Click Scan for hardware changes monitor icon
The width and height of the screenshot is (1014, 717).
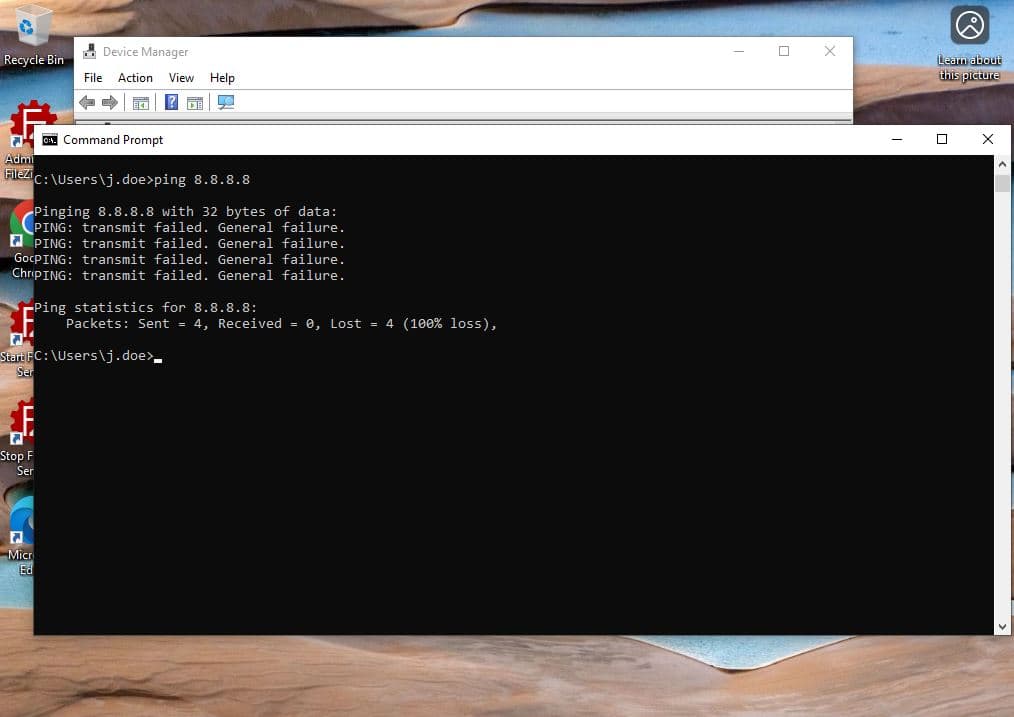pyautogui.click(x=226, y=103)
